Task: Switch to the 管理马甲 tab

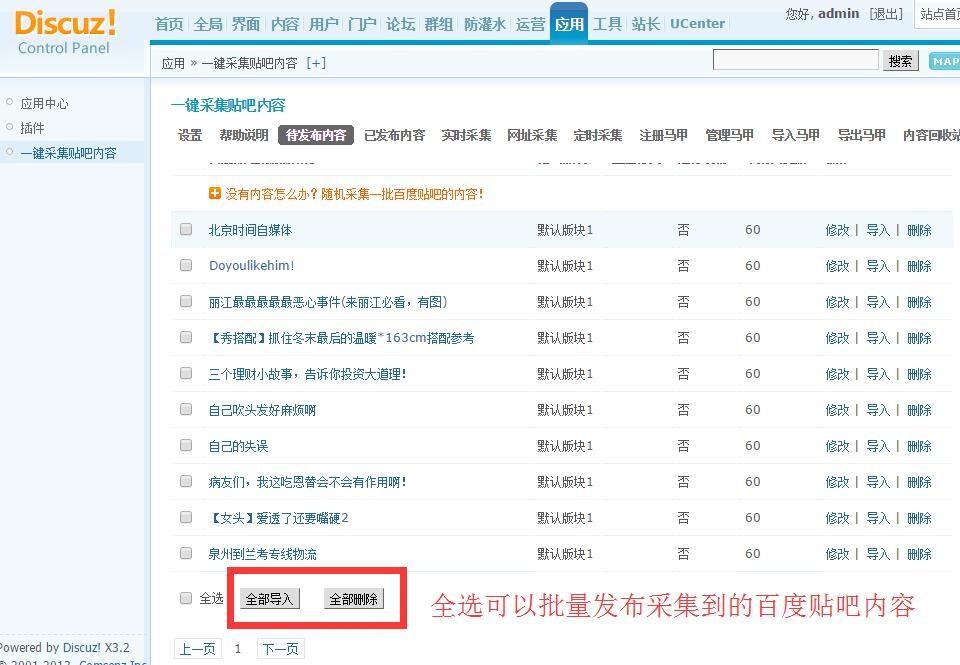Action: [730, 135]
